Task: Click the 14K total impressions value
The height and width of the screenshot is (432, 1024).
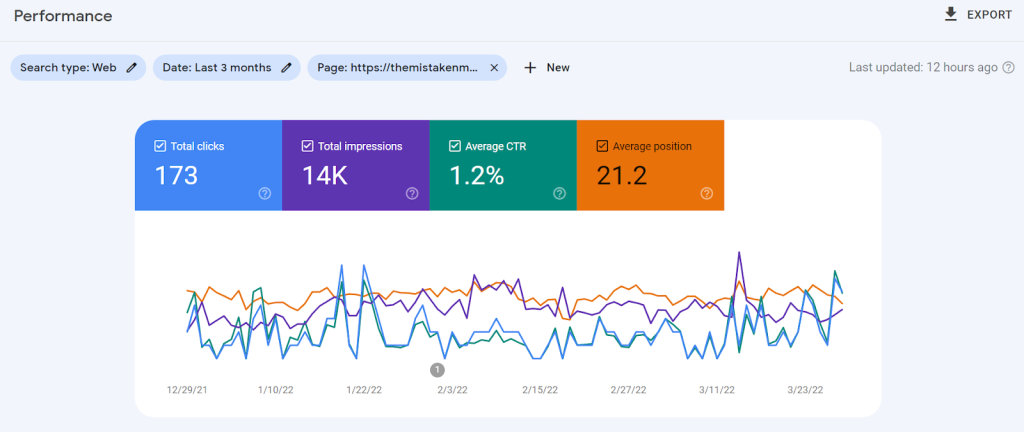Action: click(325, 176)
